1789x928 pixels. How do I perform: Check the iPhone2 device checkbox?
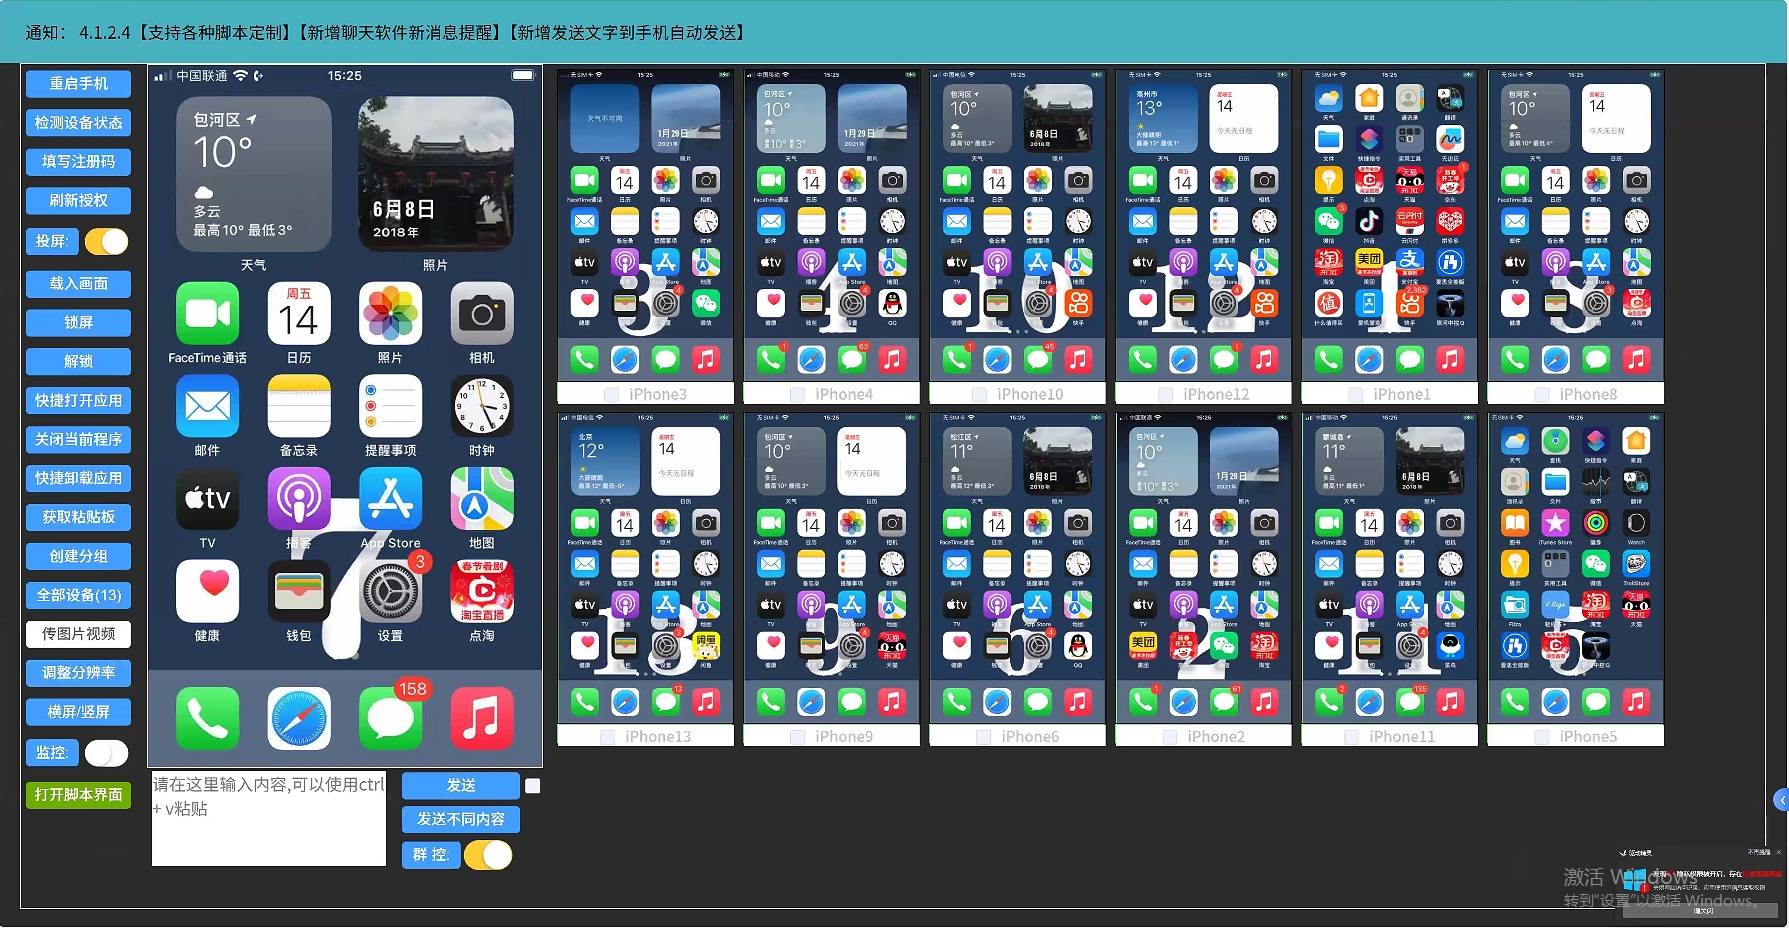point(1169,737)
